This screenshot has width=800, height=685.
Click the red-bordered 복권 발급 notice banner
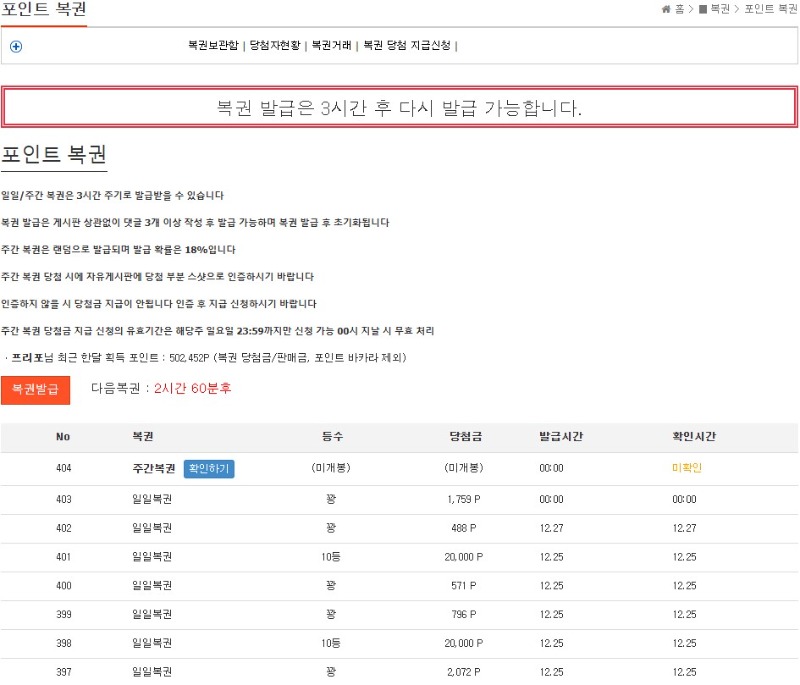point(399,107)
